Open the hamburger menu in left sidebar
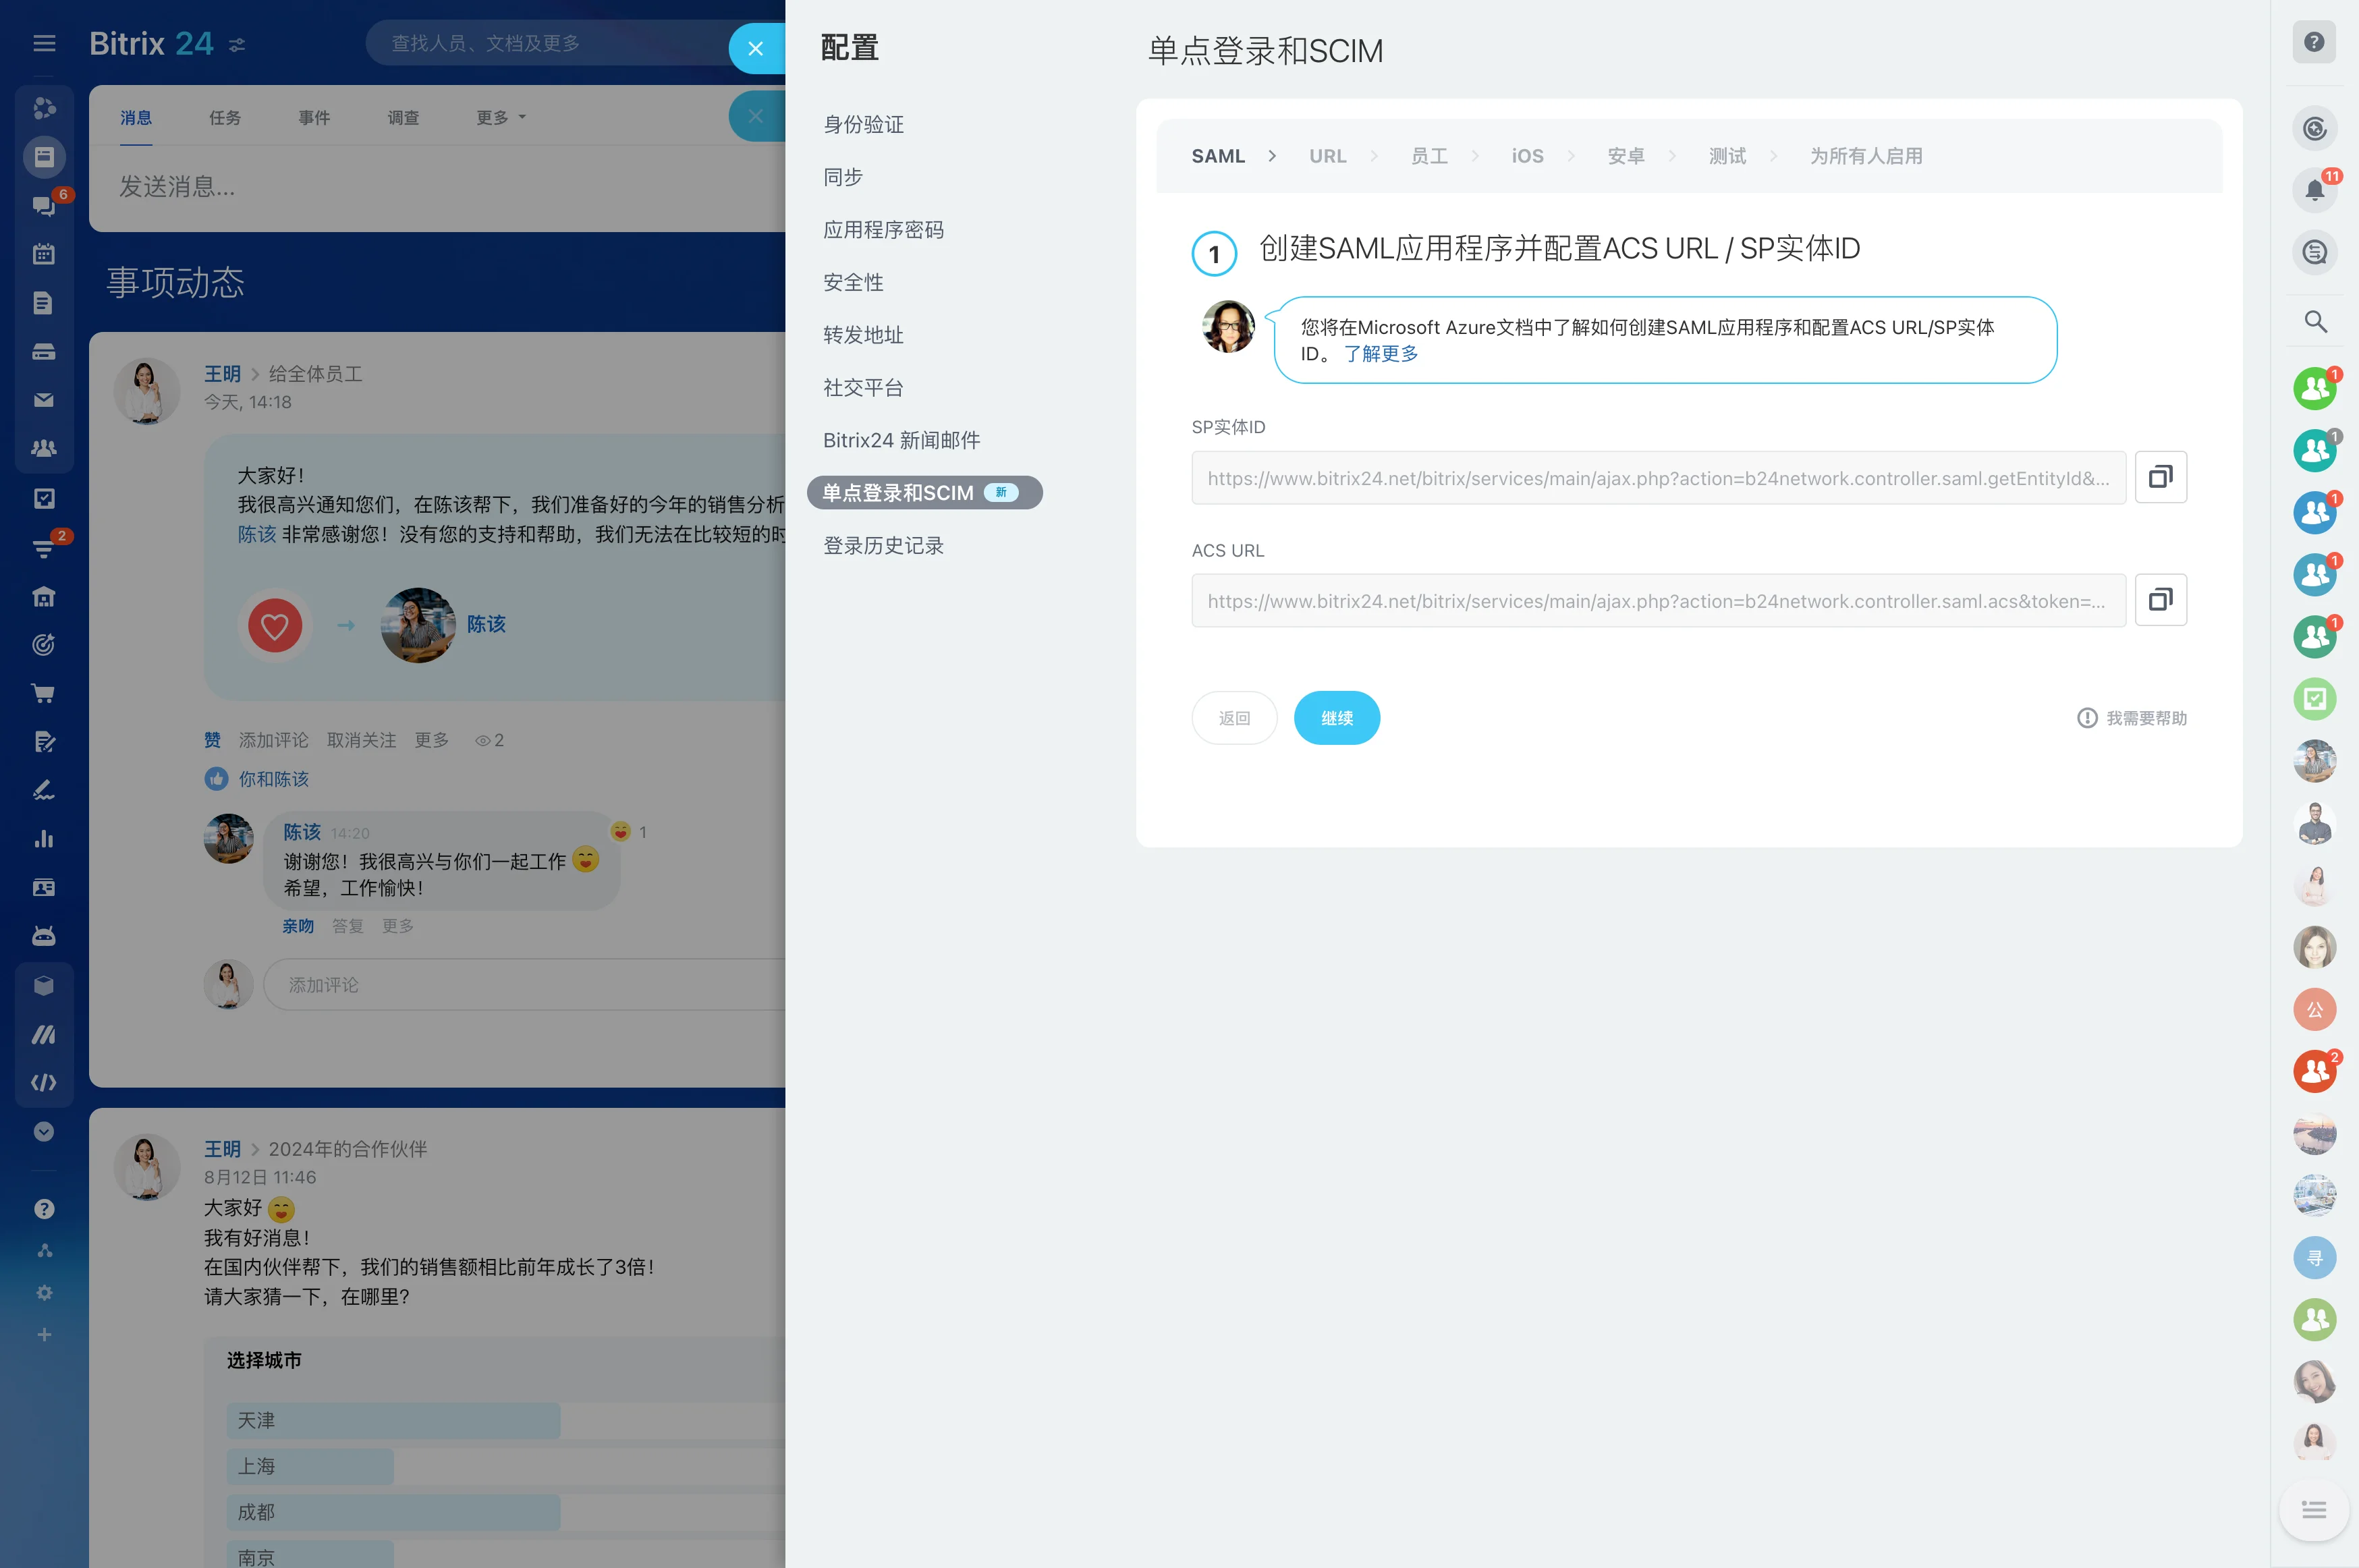2359x1568 pixels. (x=44, y=43)
